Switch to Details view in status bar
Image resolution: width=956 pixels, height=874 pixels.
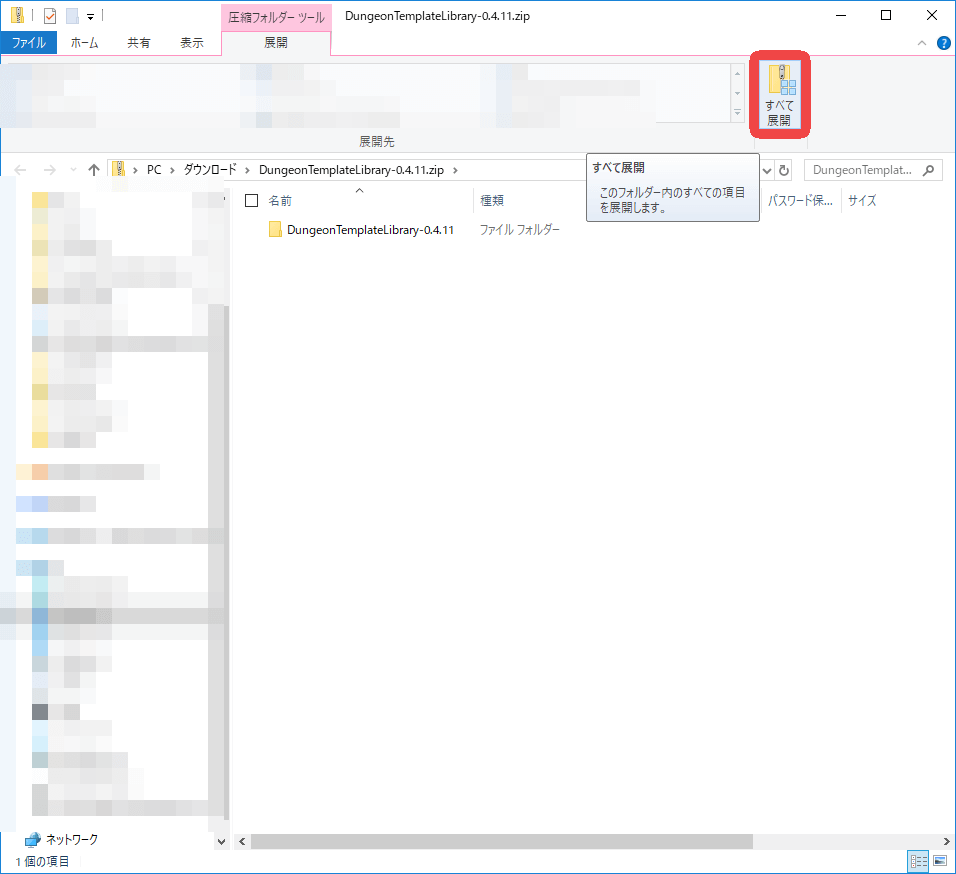[x=918, y=861]
